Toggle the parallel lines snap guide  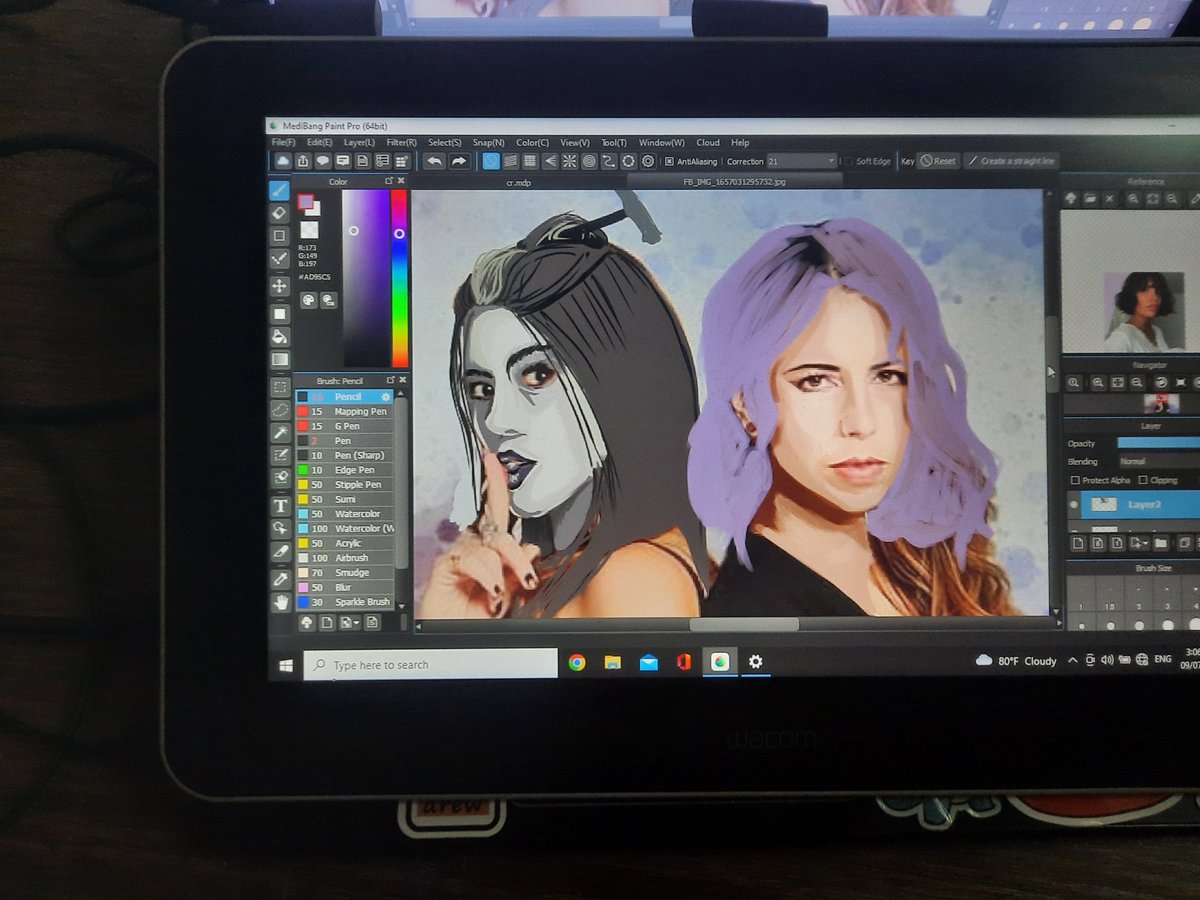click(511, 161)
